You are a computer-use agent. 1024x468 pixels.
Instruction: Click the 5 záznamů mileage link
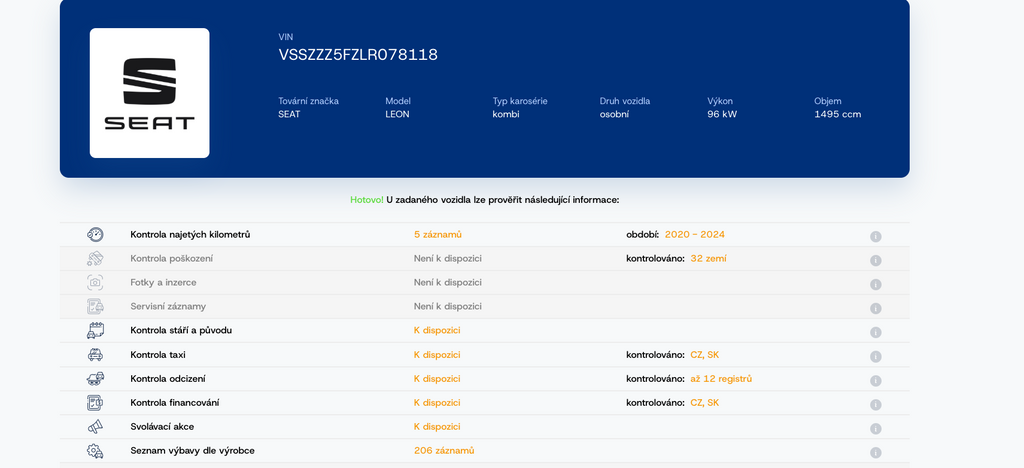coord(438,234)
